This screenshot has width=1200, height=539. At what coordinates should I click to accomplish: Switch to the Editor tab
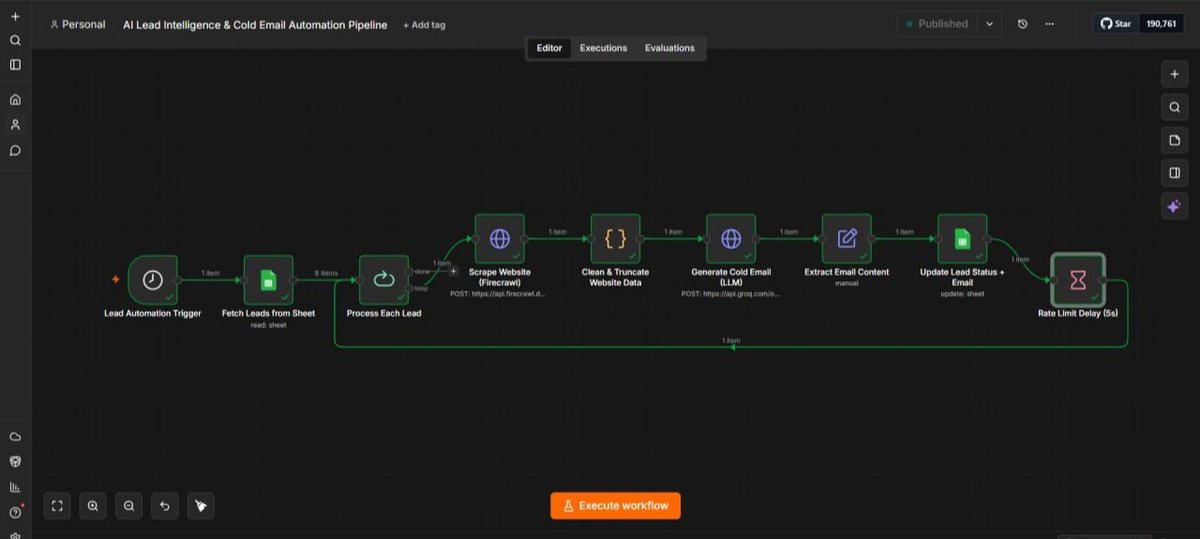[549, 48]
